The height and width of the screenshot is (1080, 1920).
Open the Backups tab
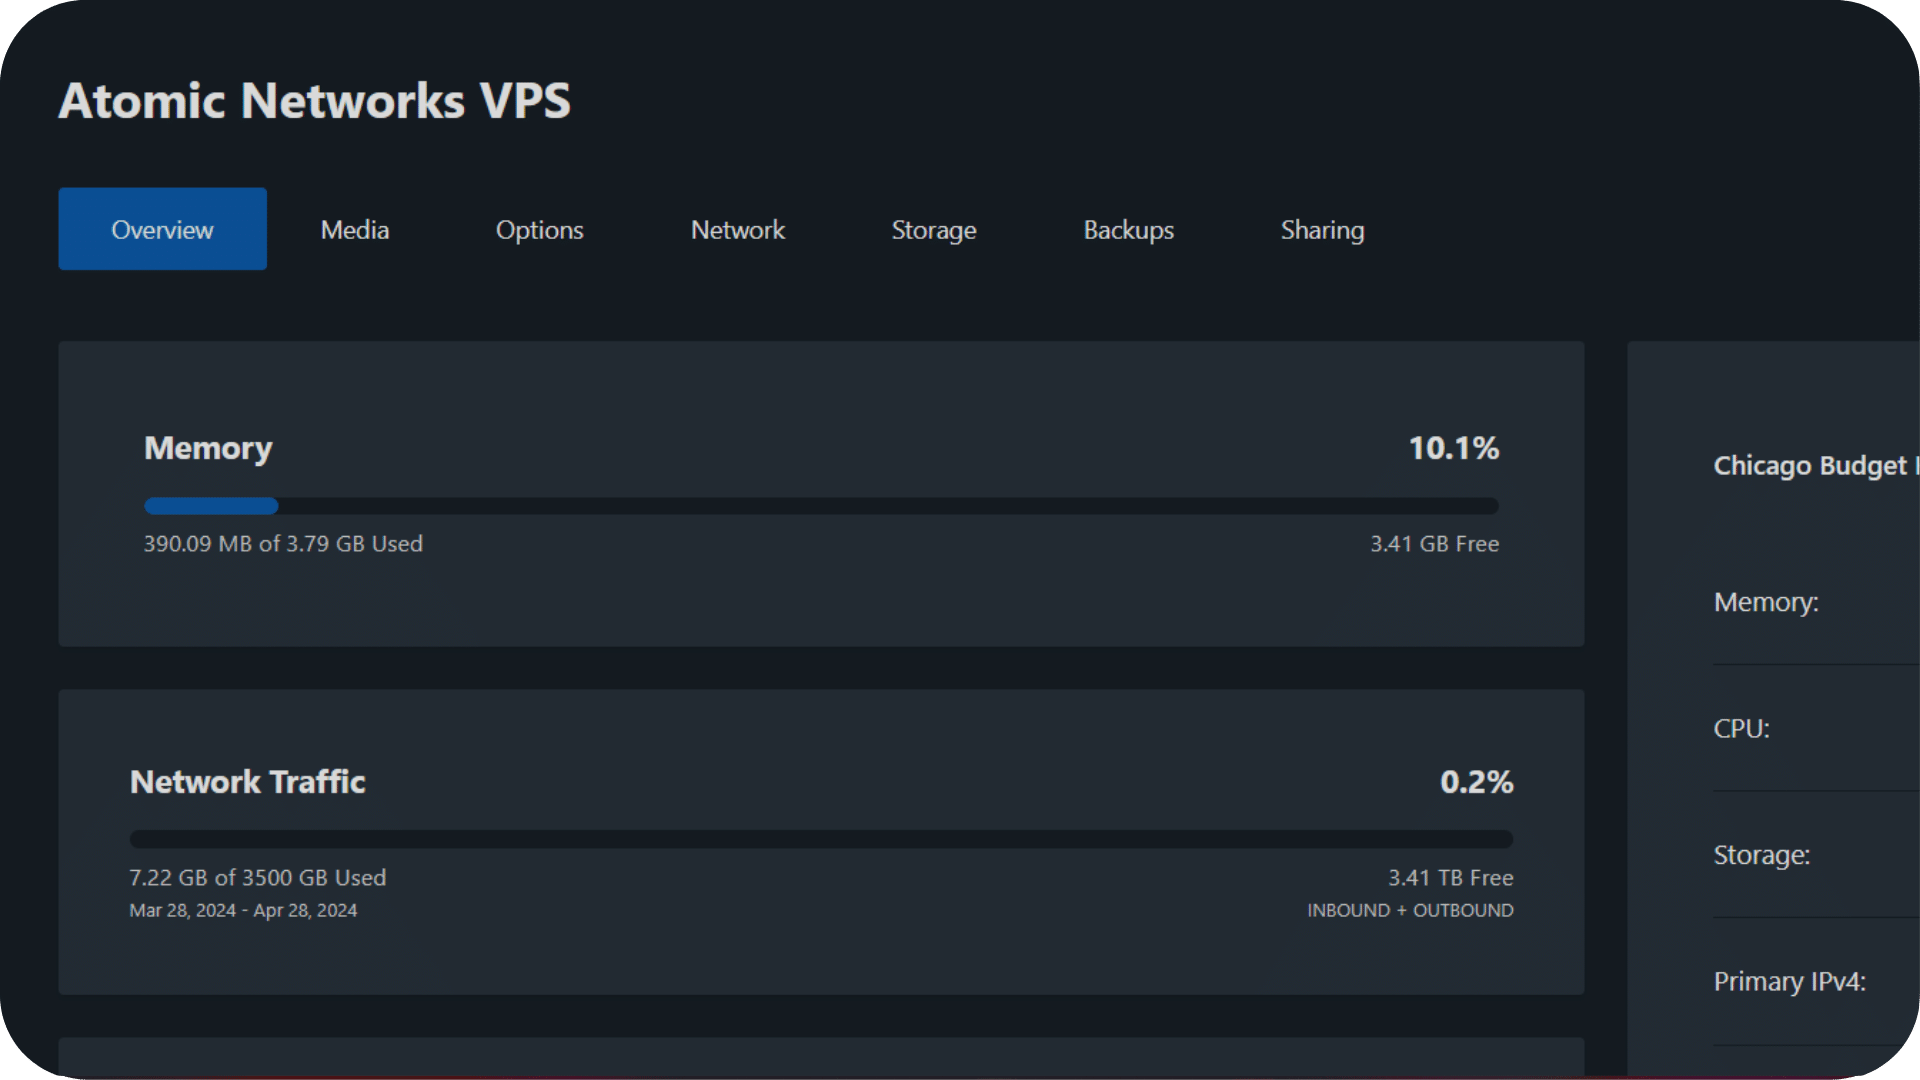[1128, 230]
